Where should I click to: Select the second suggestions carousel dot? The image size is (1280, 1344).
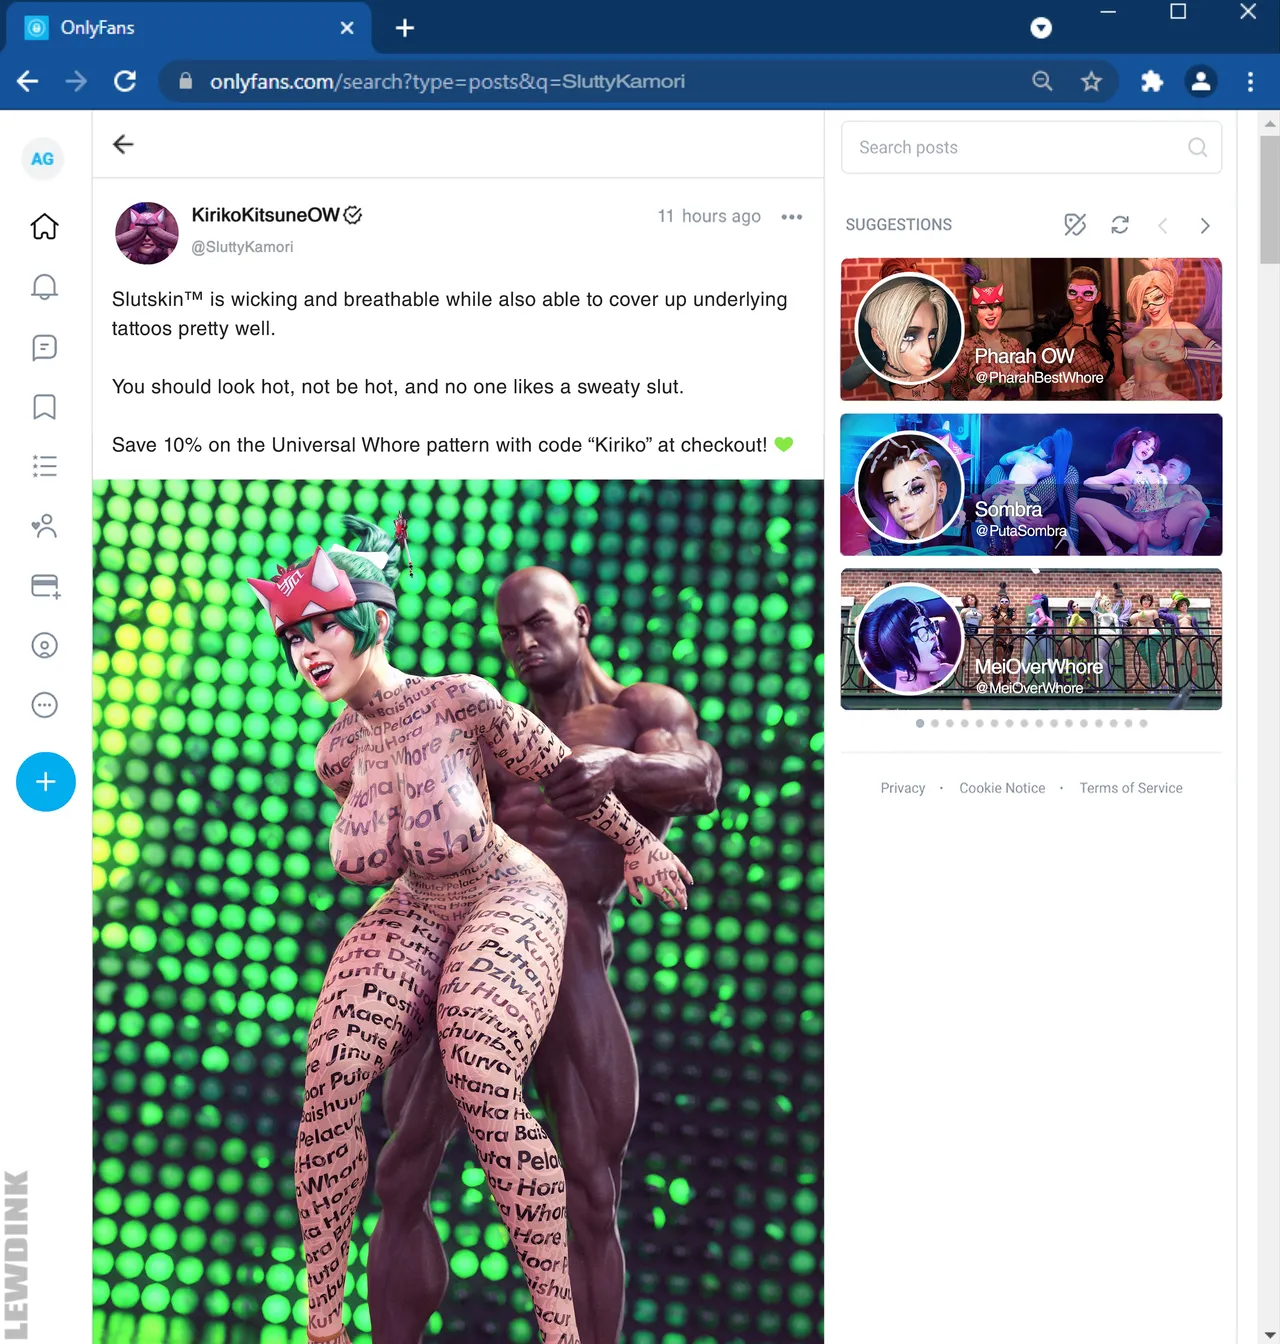[935, 723]
